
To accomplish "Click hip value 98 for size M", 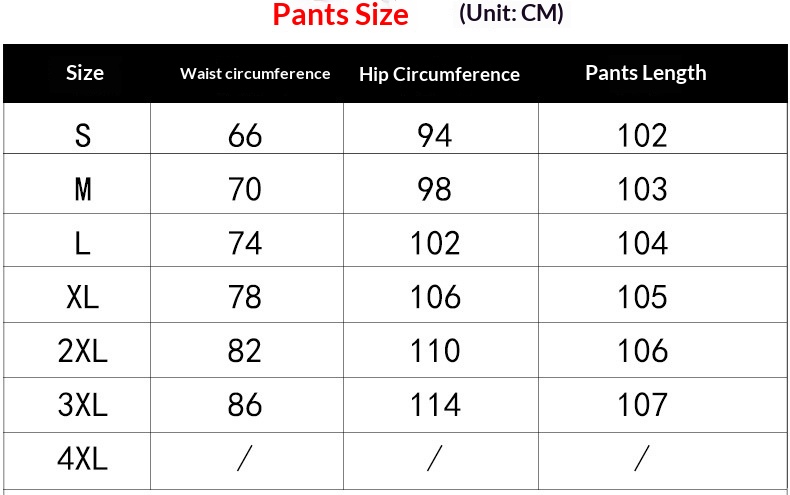I will point(435,189).
